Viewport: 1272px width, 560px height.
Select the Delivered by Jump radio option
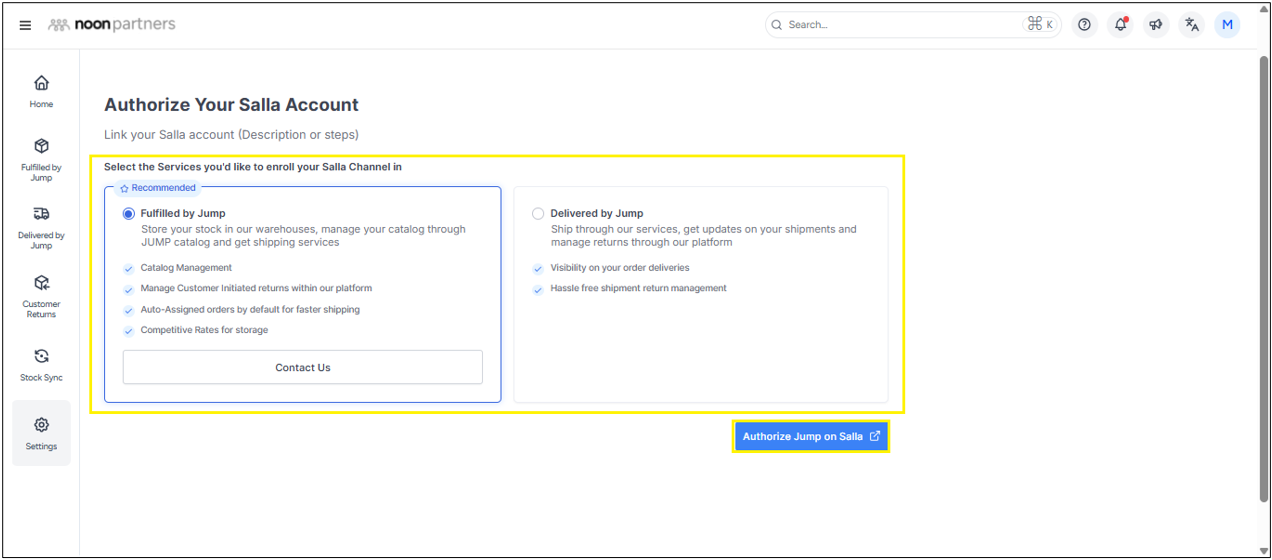pos(538,214)
